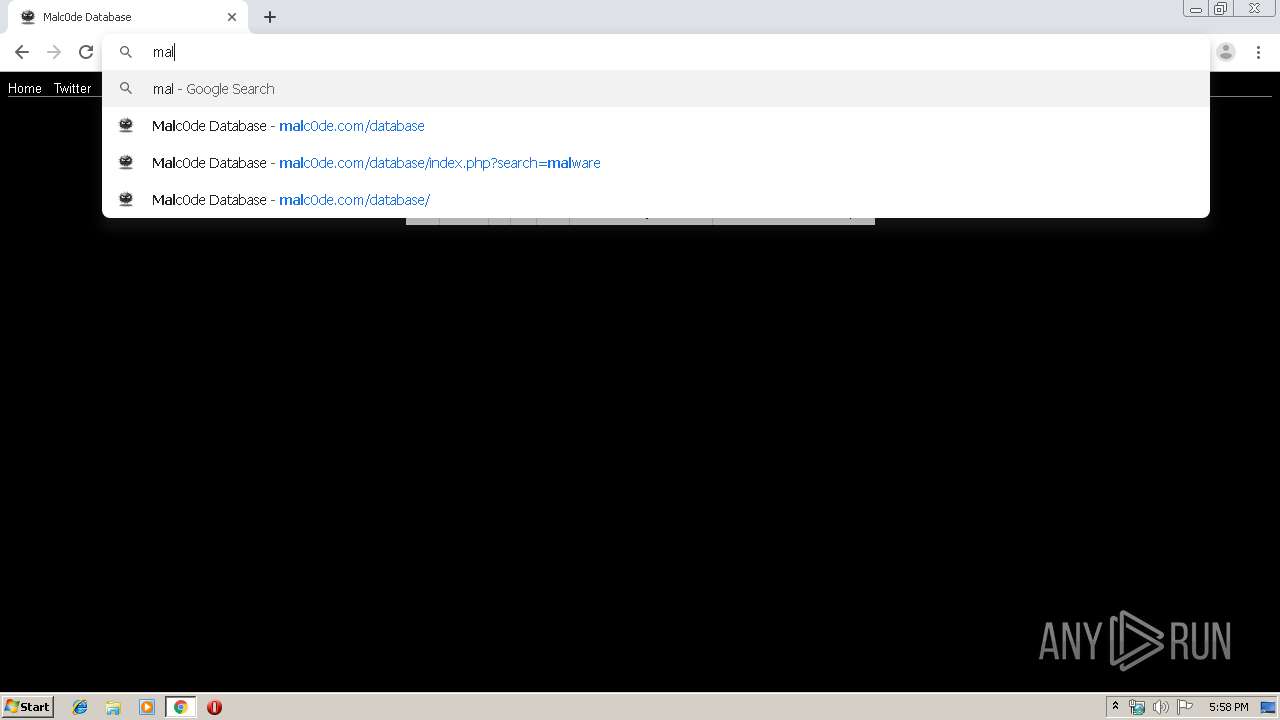Open suggestion malc0de.com/database/ with trailing slash
Image resolution: width=1280 pixels, height=720 pixels.
coord(656,200)
